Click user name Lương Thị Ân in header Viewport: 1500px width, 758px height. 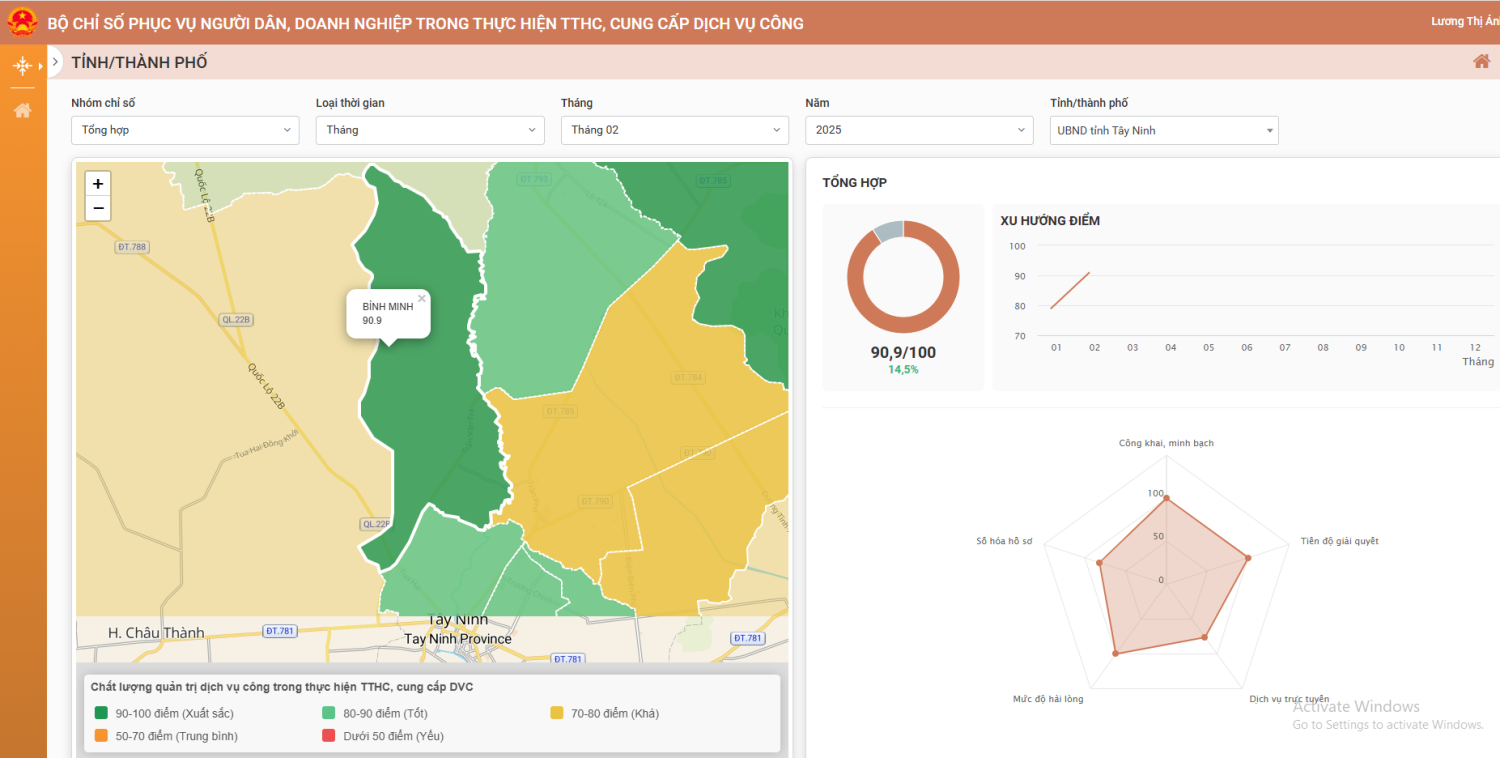pos(1465,22)
